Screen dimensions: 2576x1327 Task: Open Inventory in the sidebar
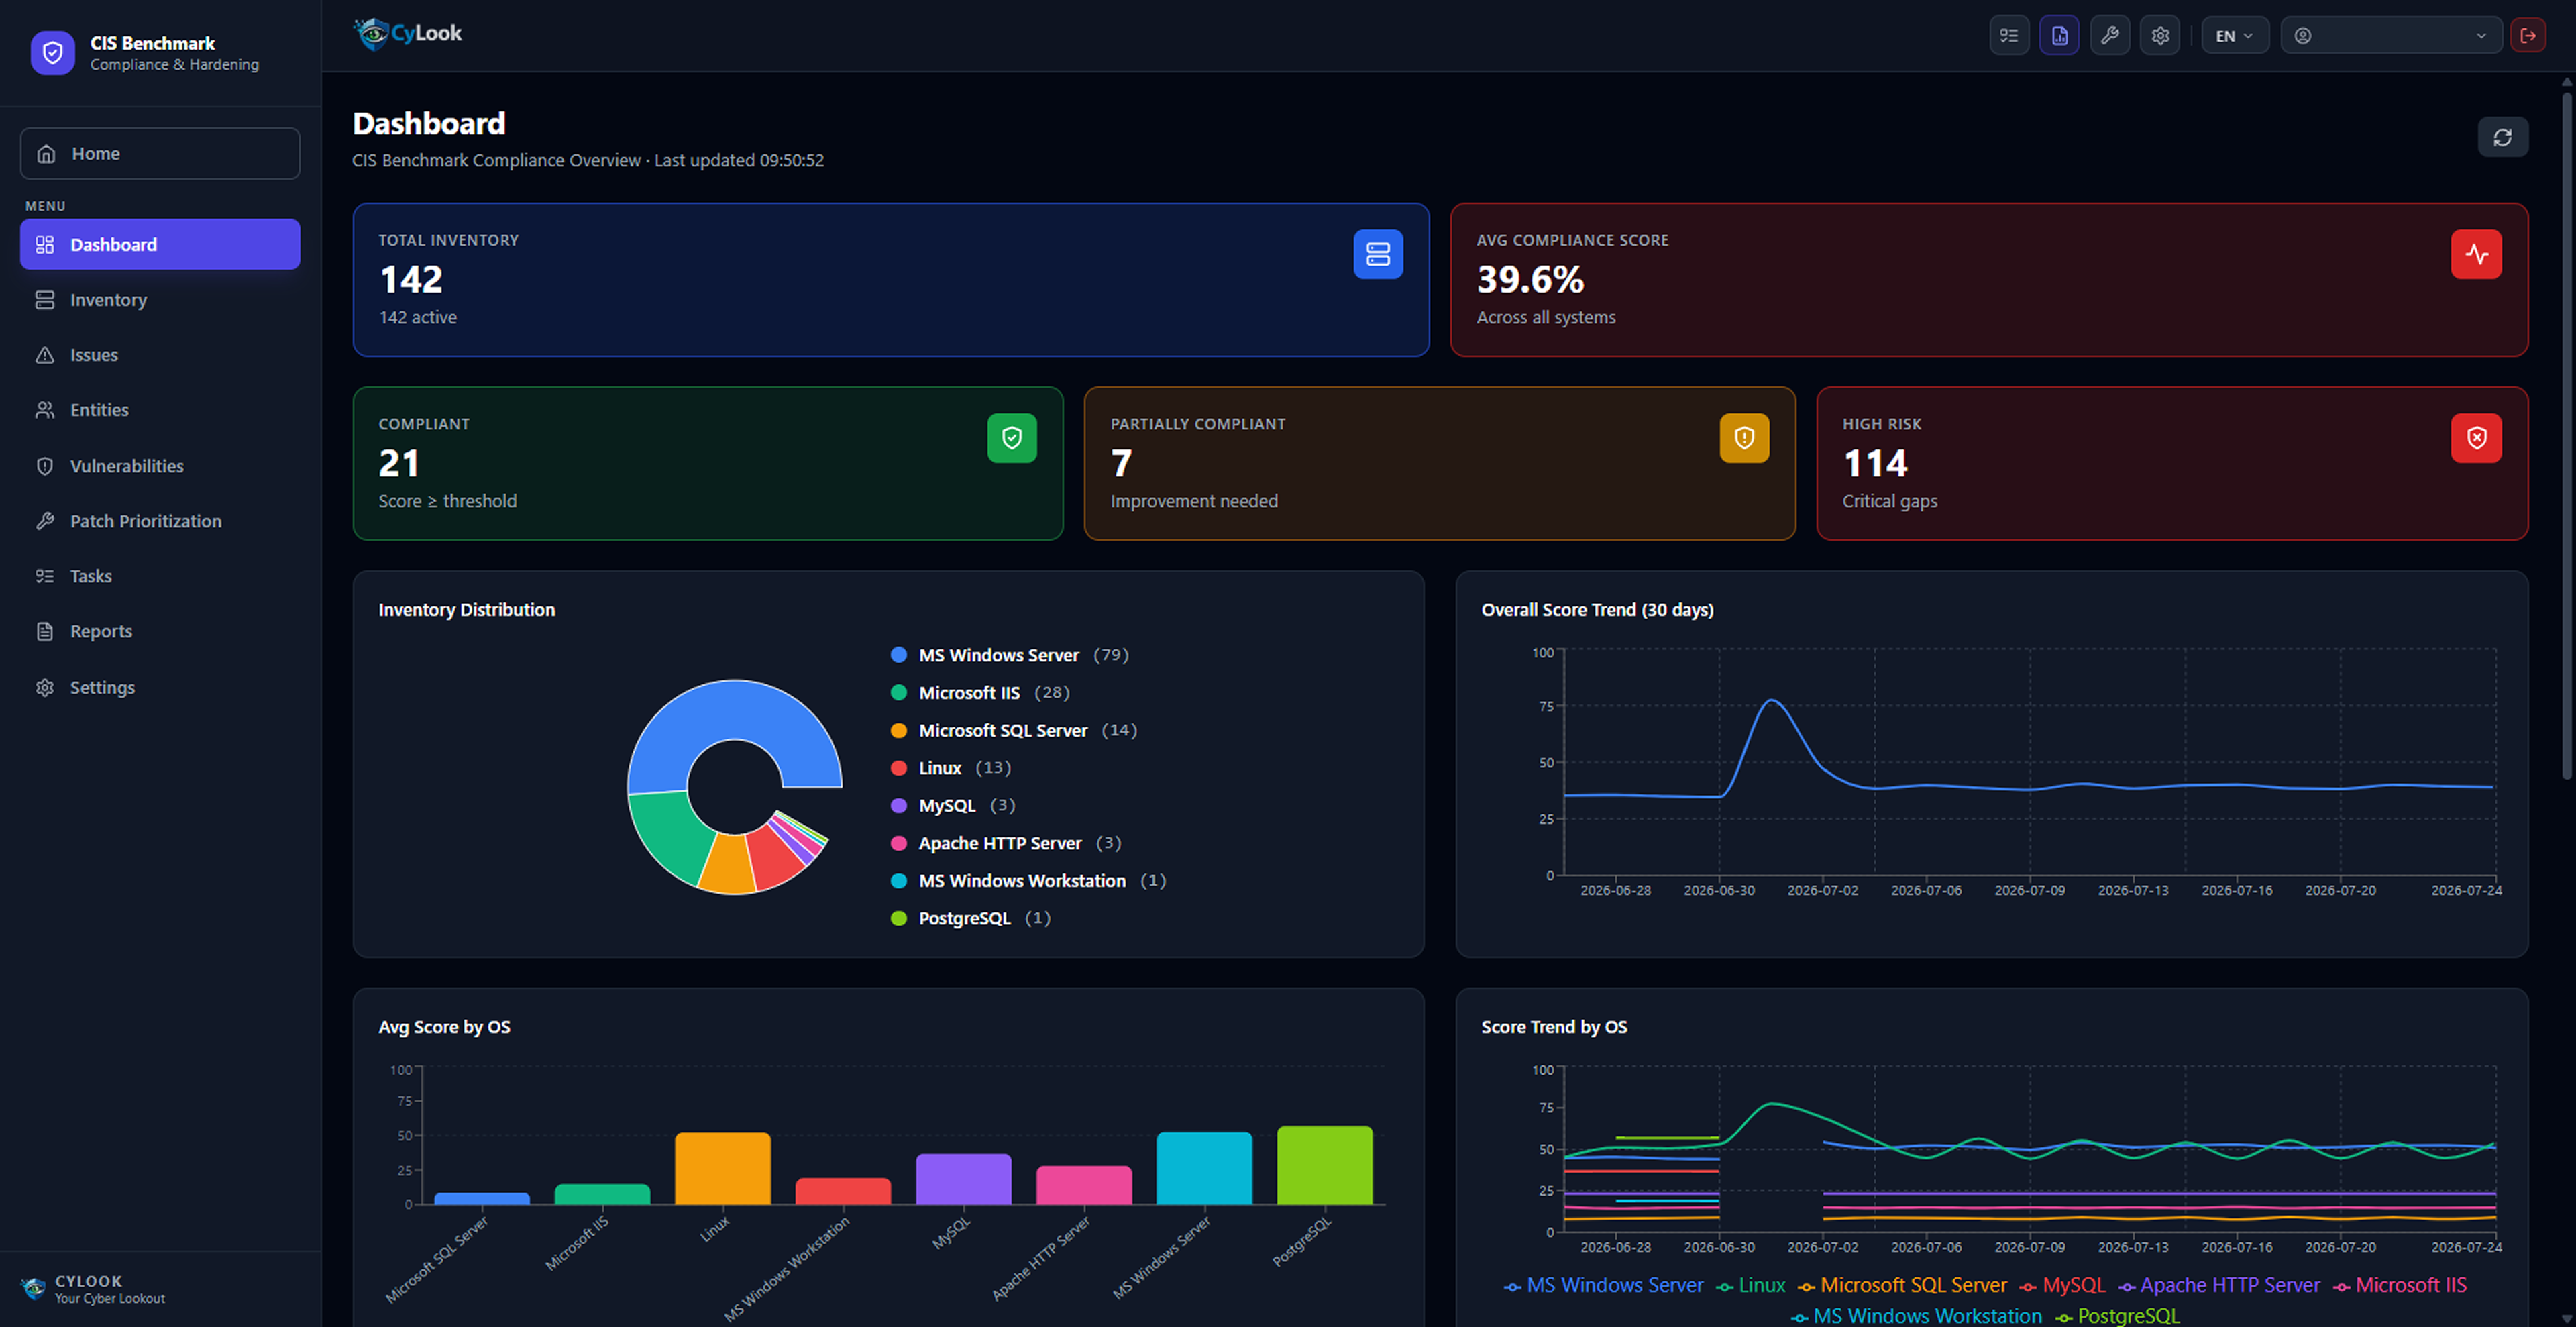click(160, 299)
